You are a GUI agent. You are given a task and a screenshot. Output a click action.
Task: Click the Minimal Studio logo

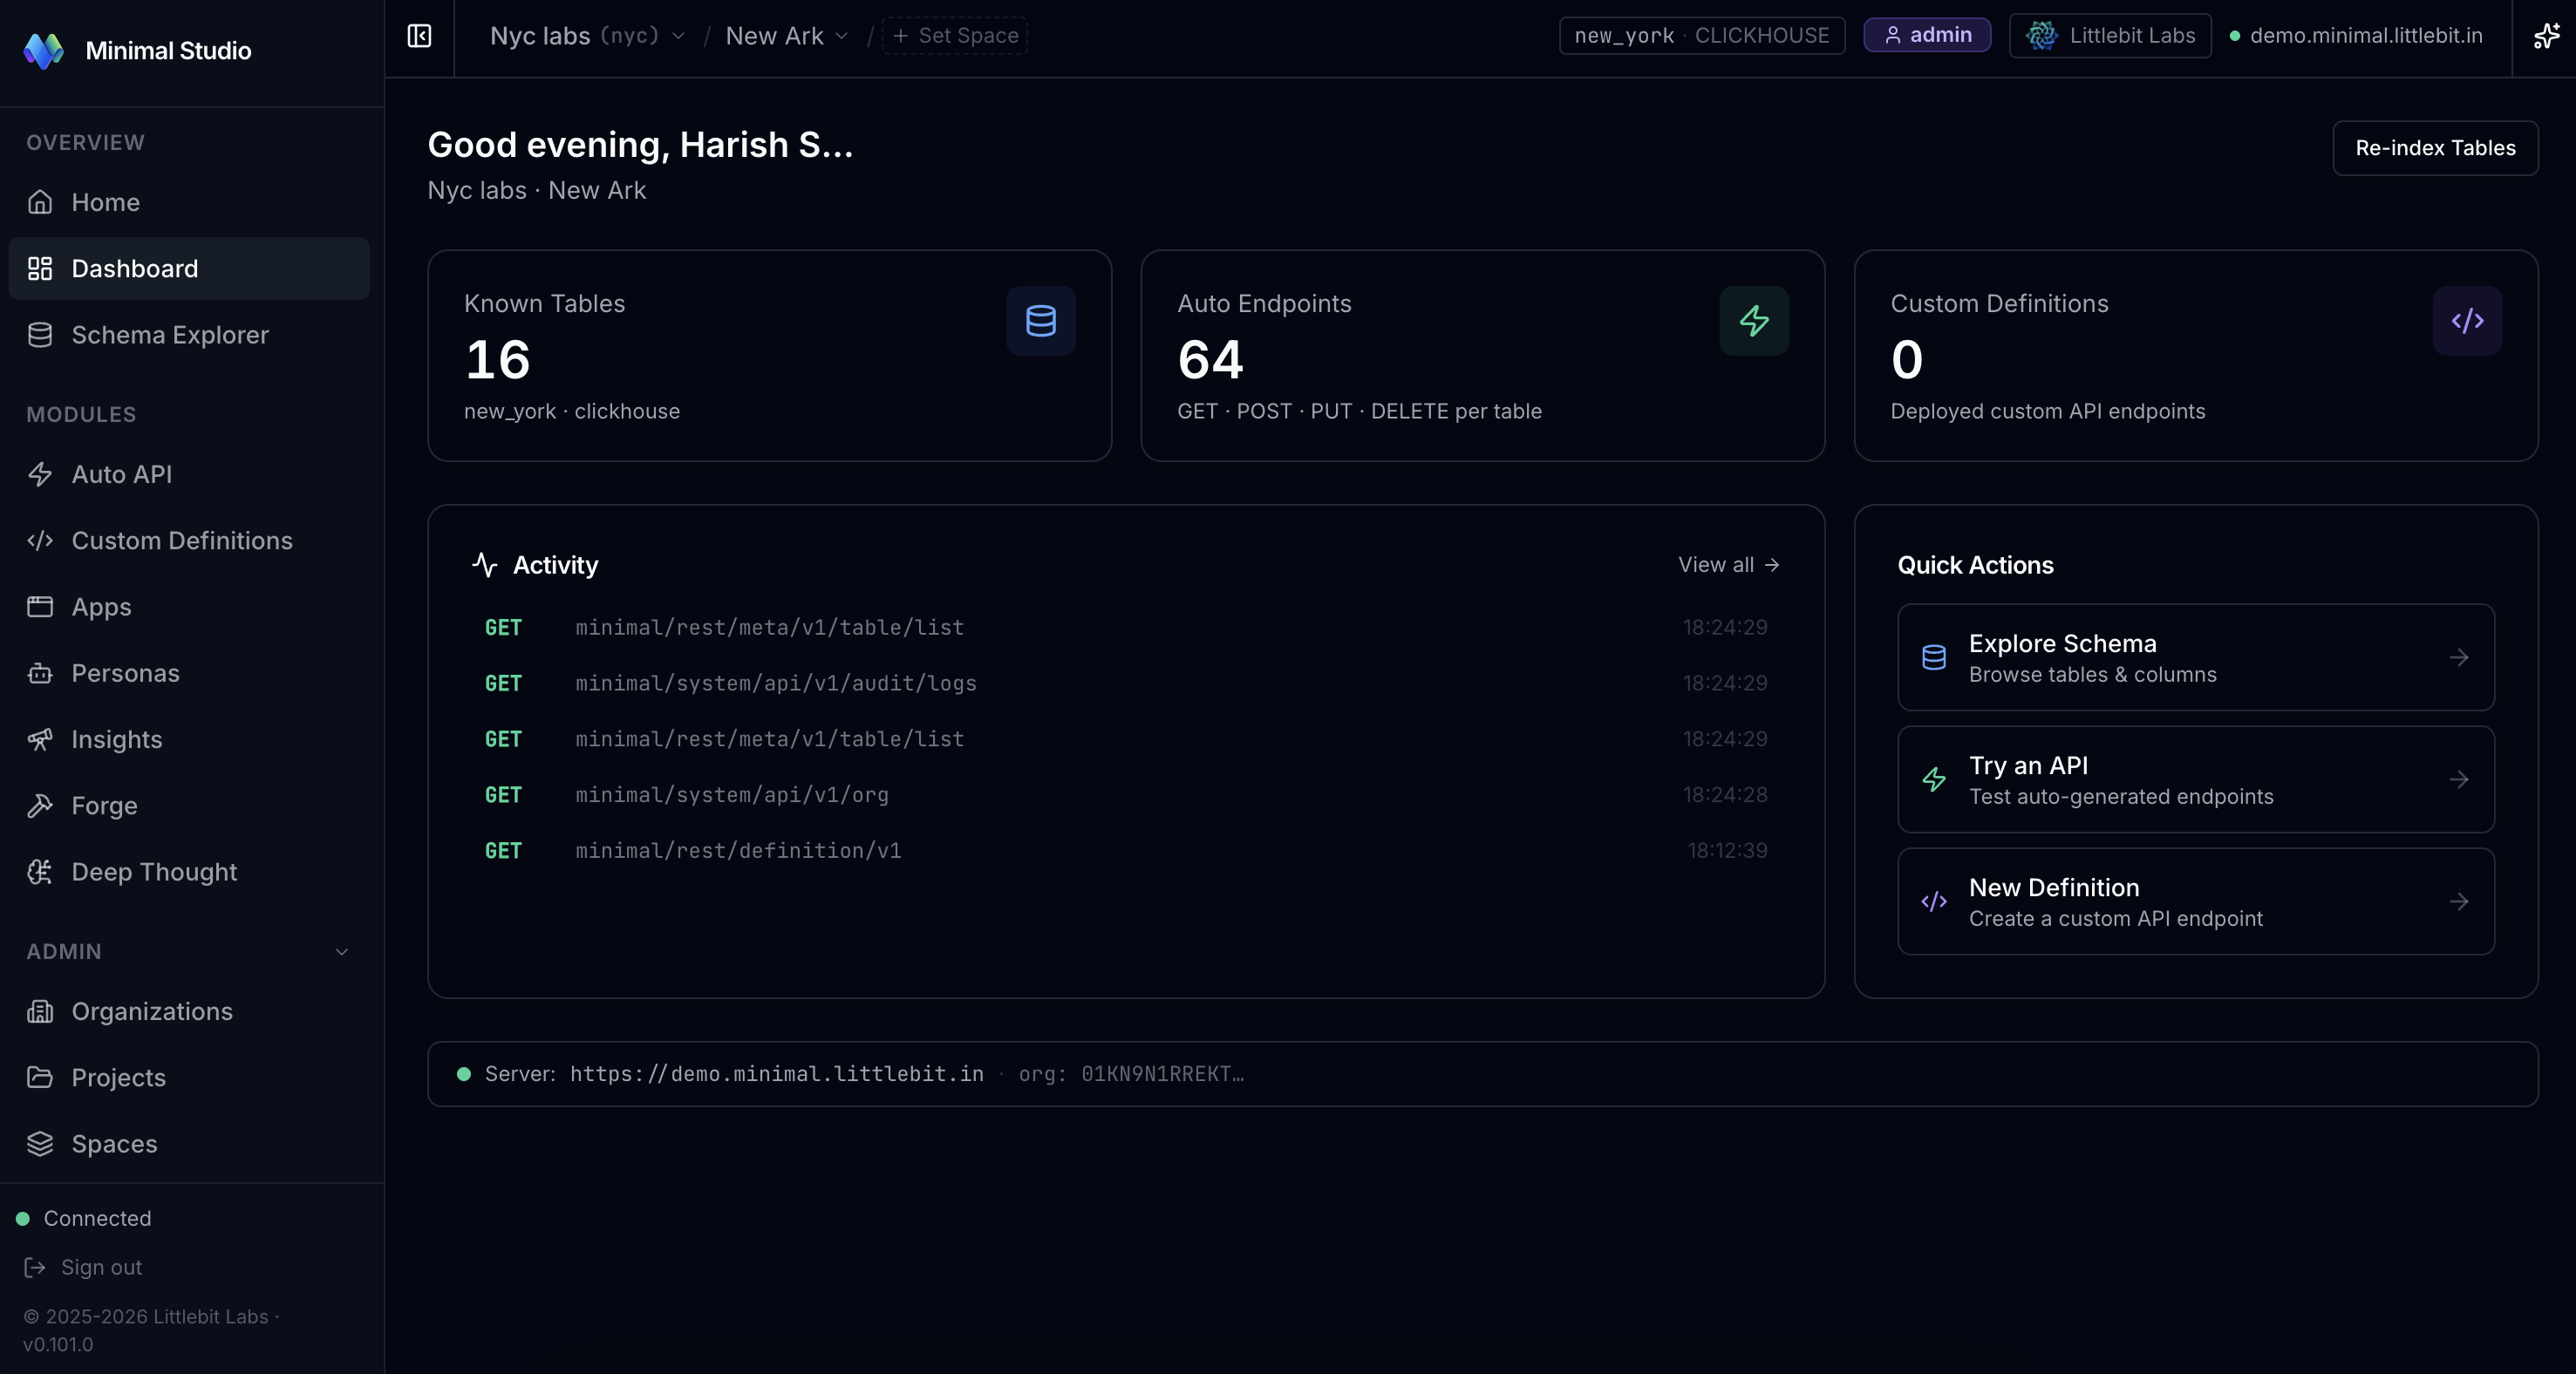43,51
